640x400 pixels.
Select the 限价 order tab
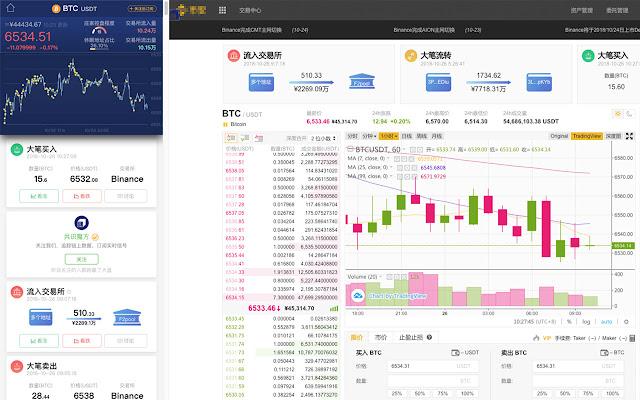(x=357, y=338)
